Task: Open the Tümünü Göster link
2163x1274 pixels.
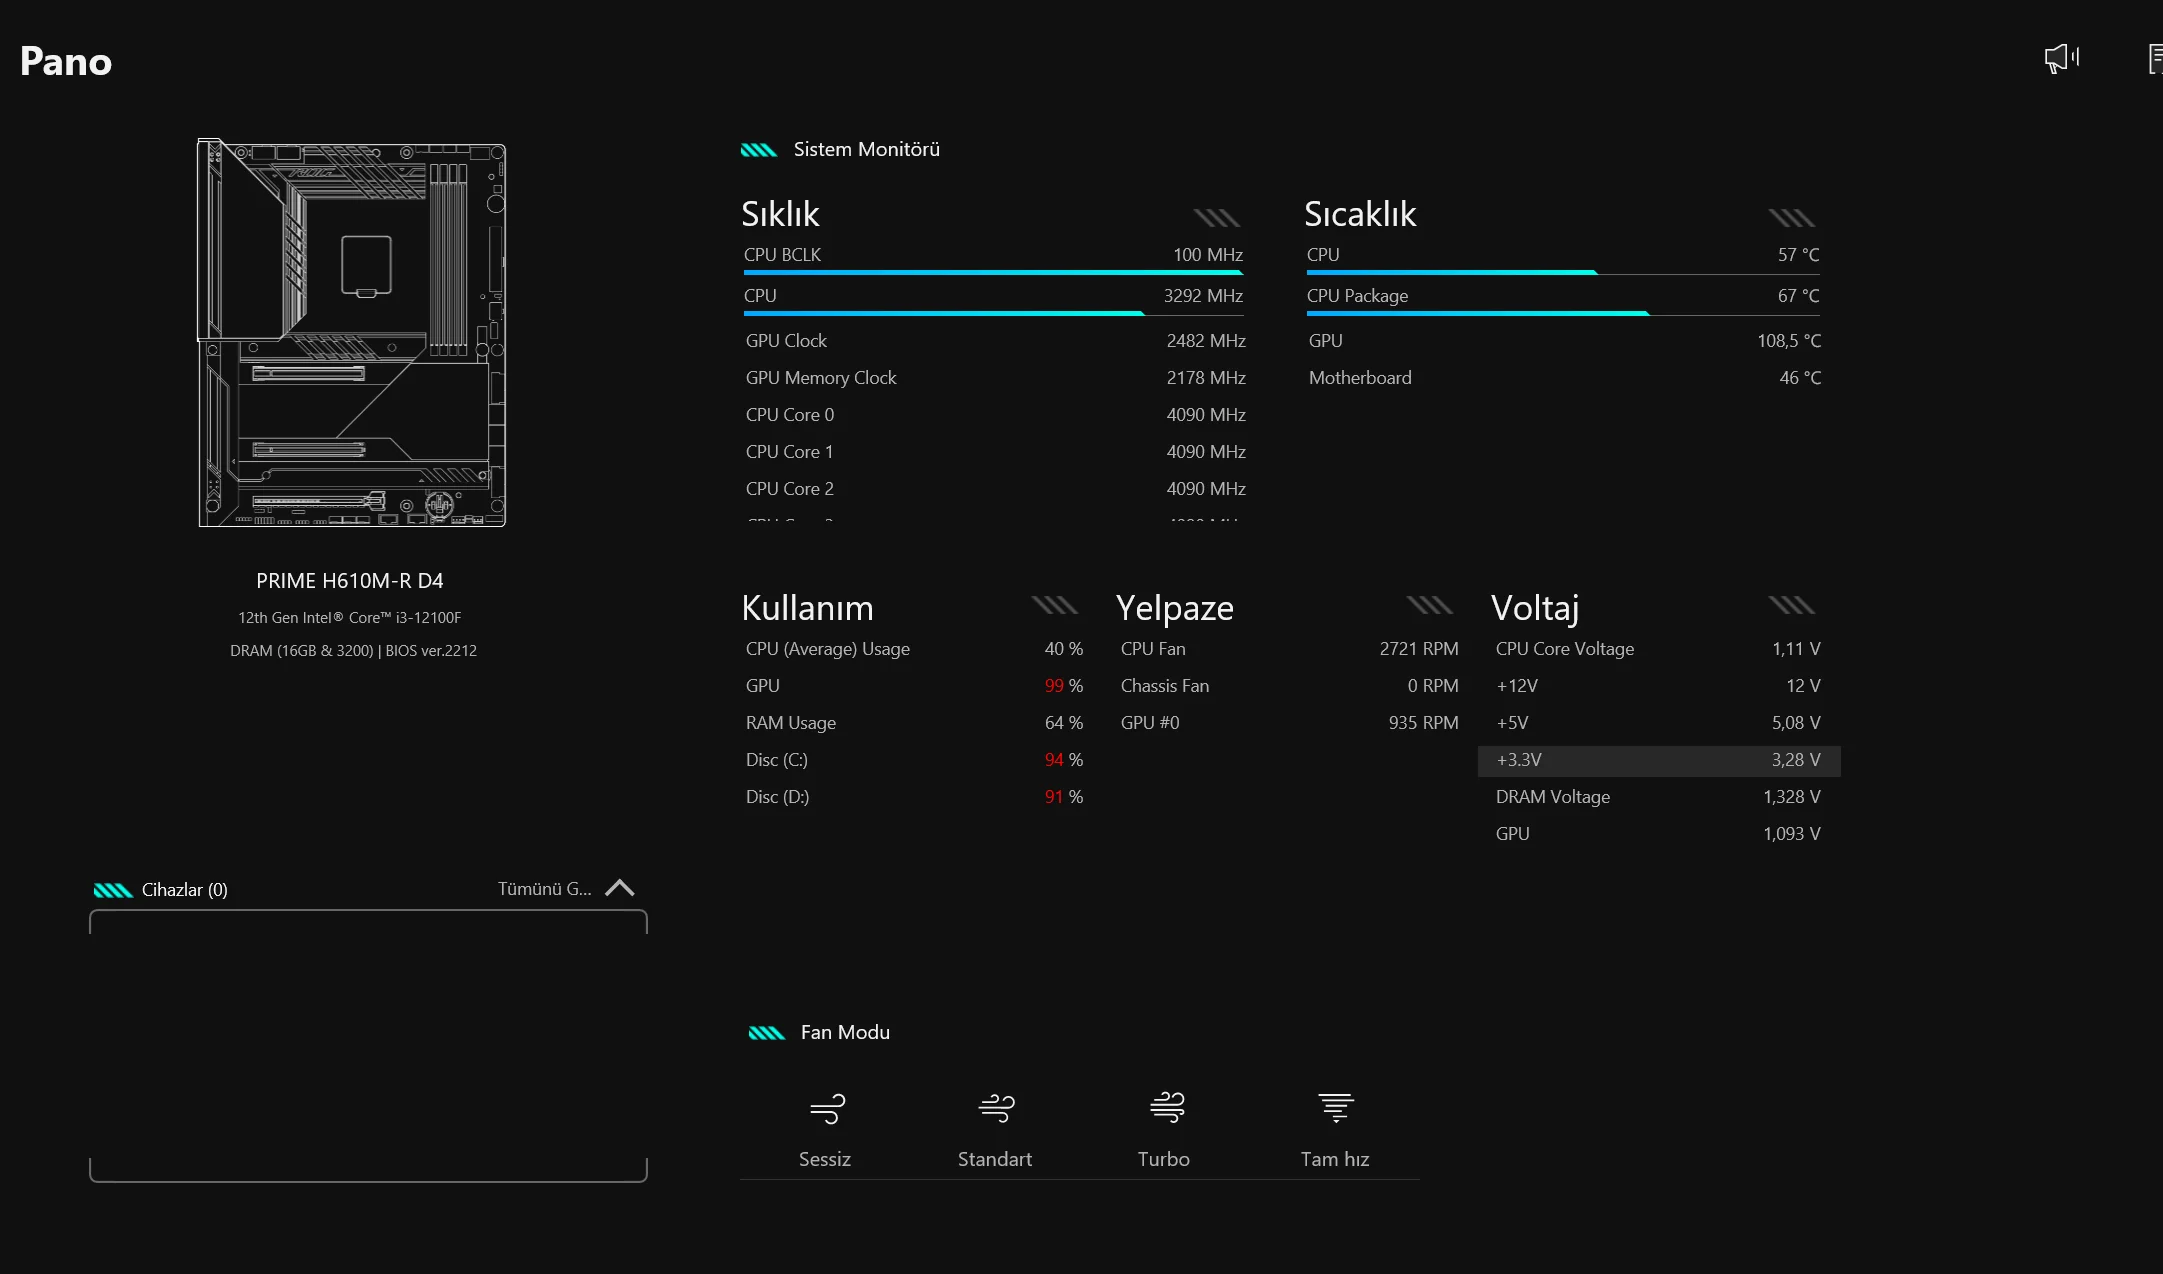Action: [x=544, y=888]
